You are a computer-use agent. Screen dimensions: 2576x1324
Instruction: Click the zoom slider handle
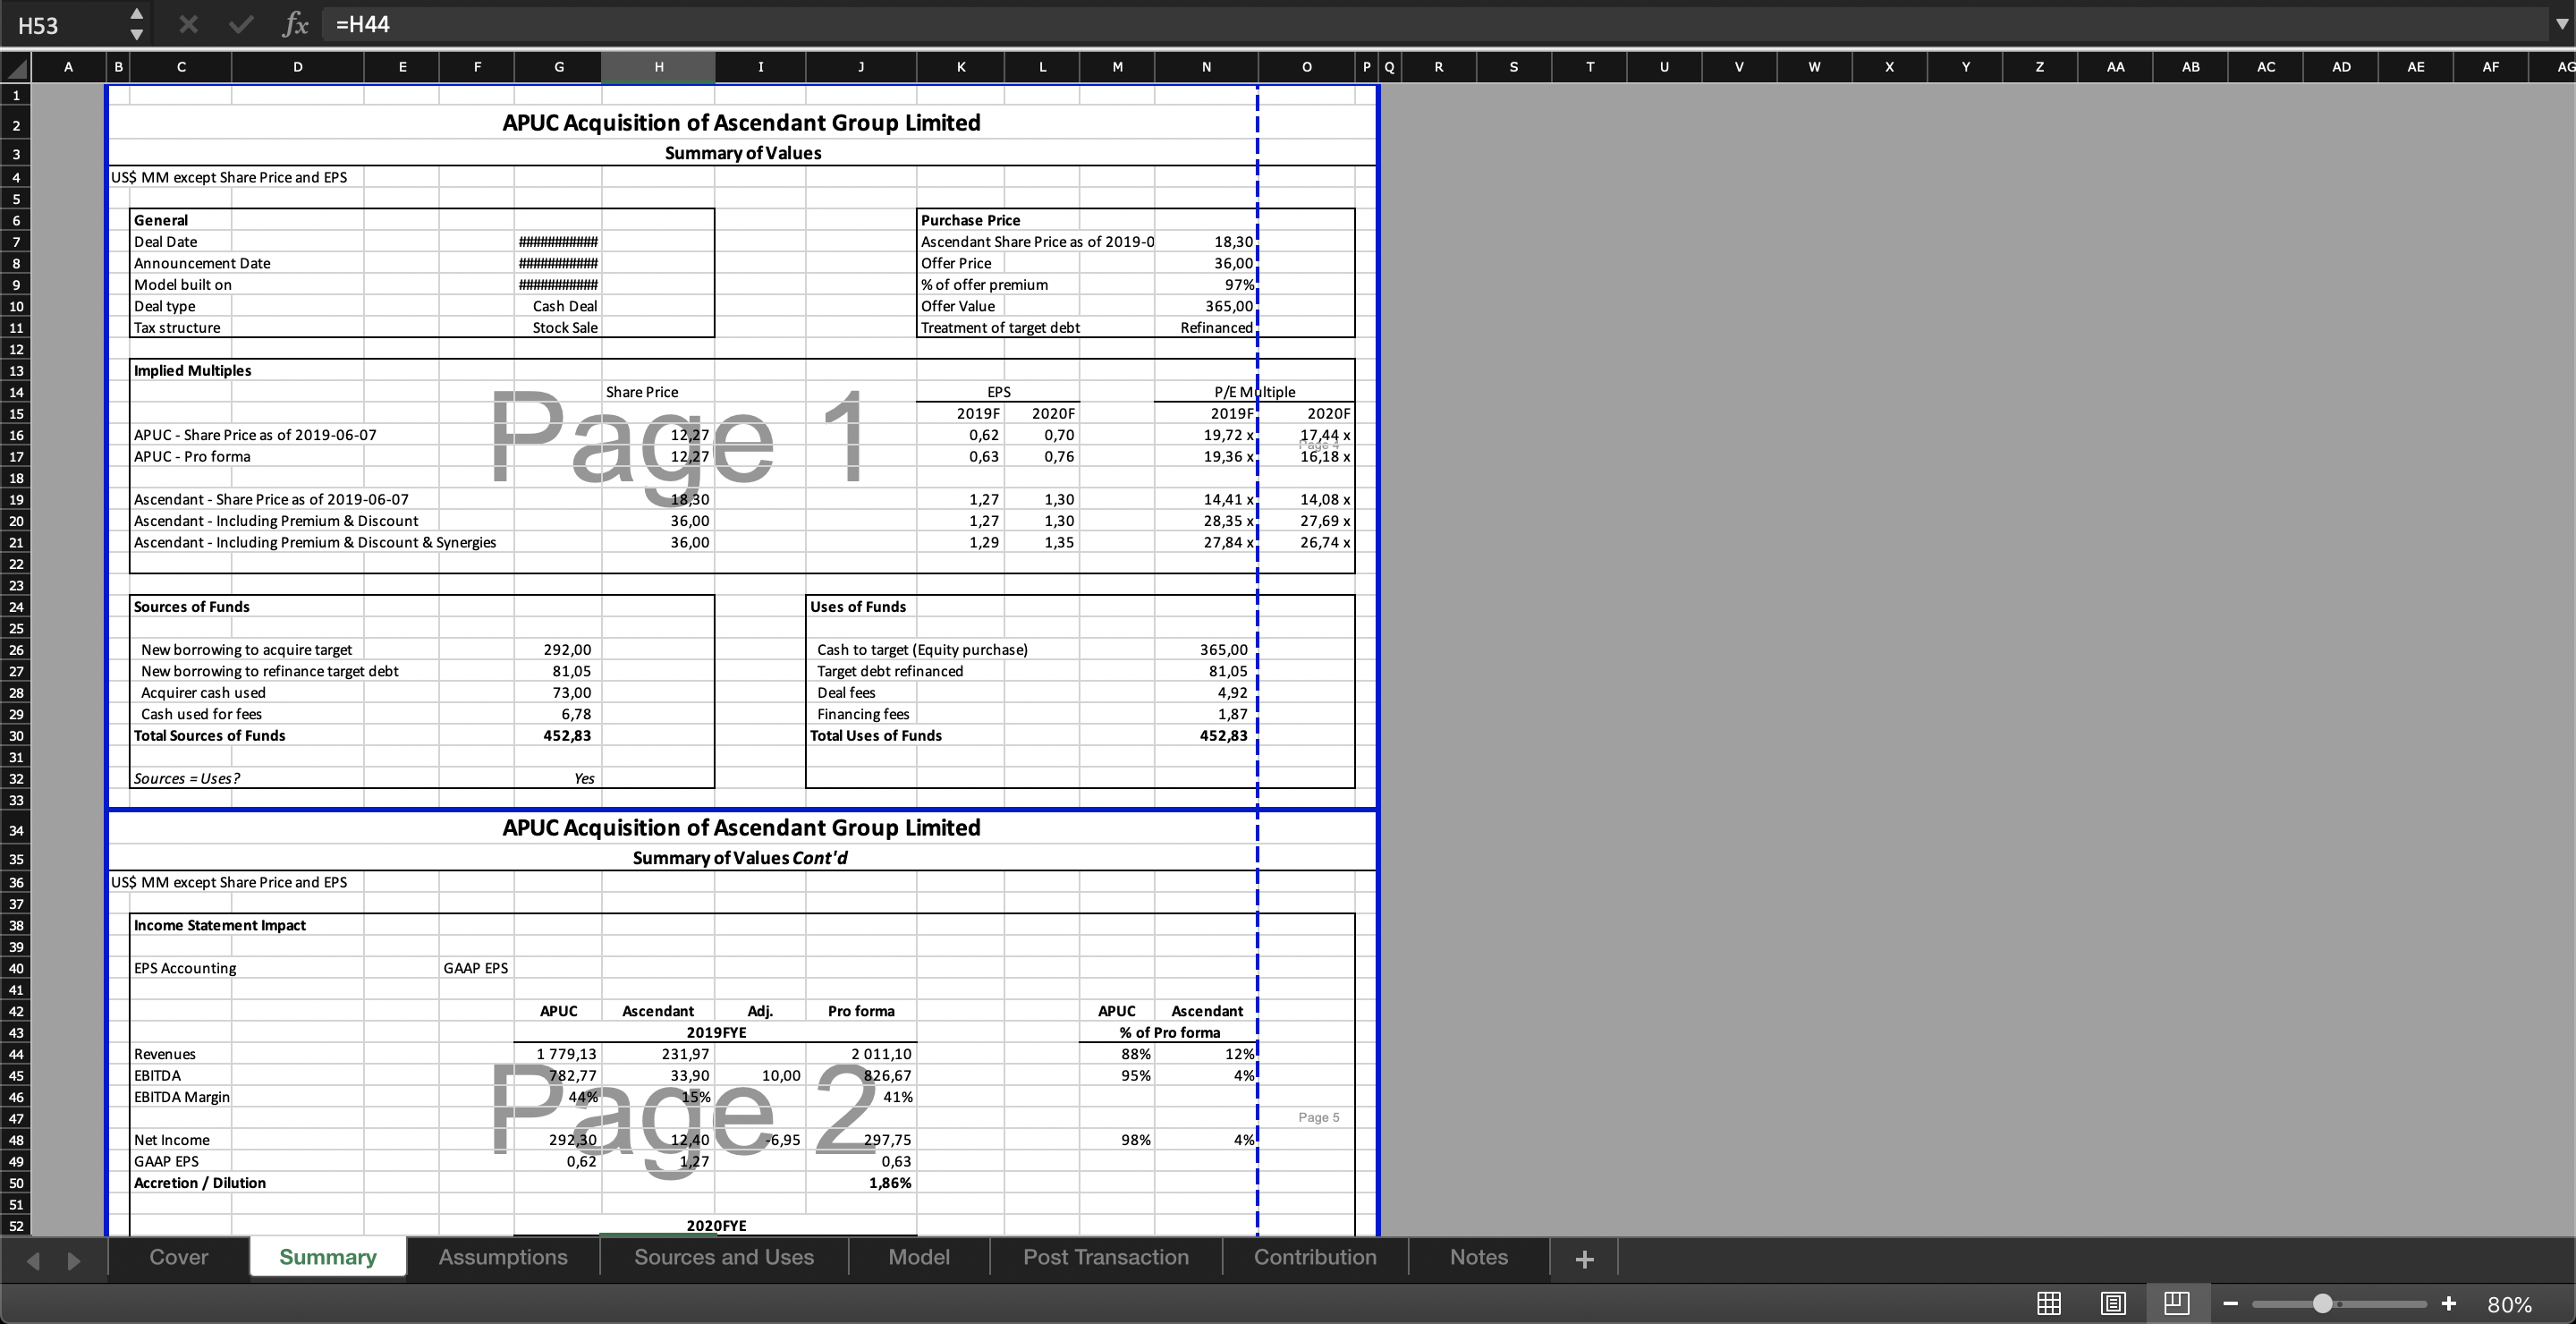tap(2323, 1303)
